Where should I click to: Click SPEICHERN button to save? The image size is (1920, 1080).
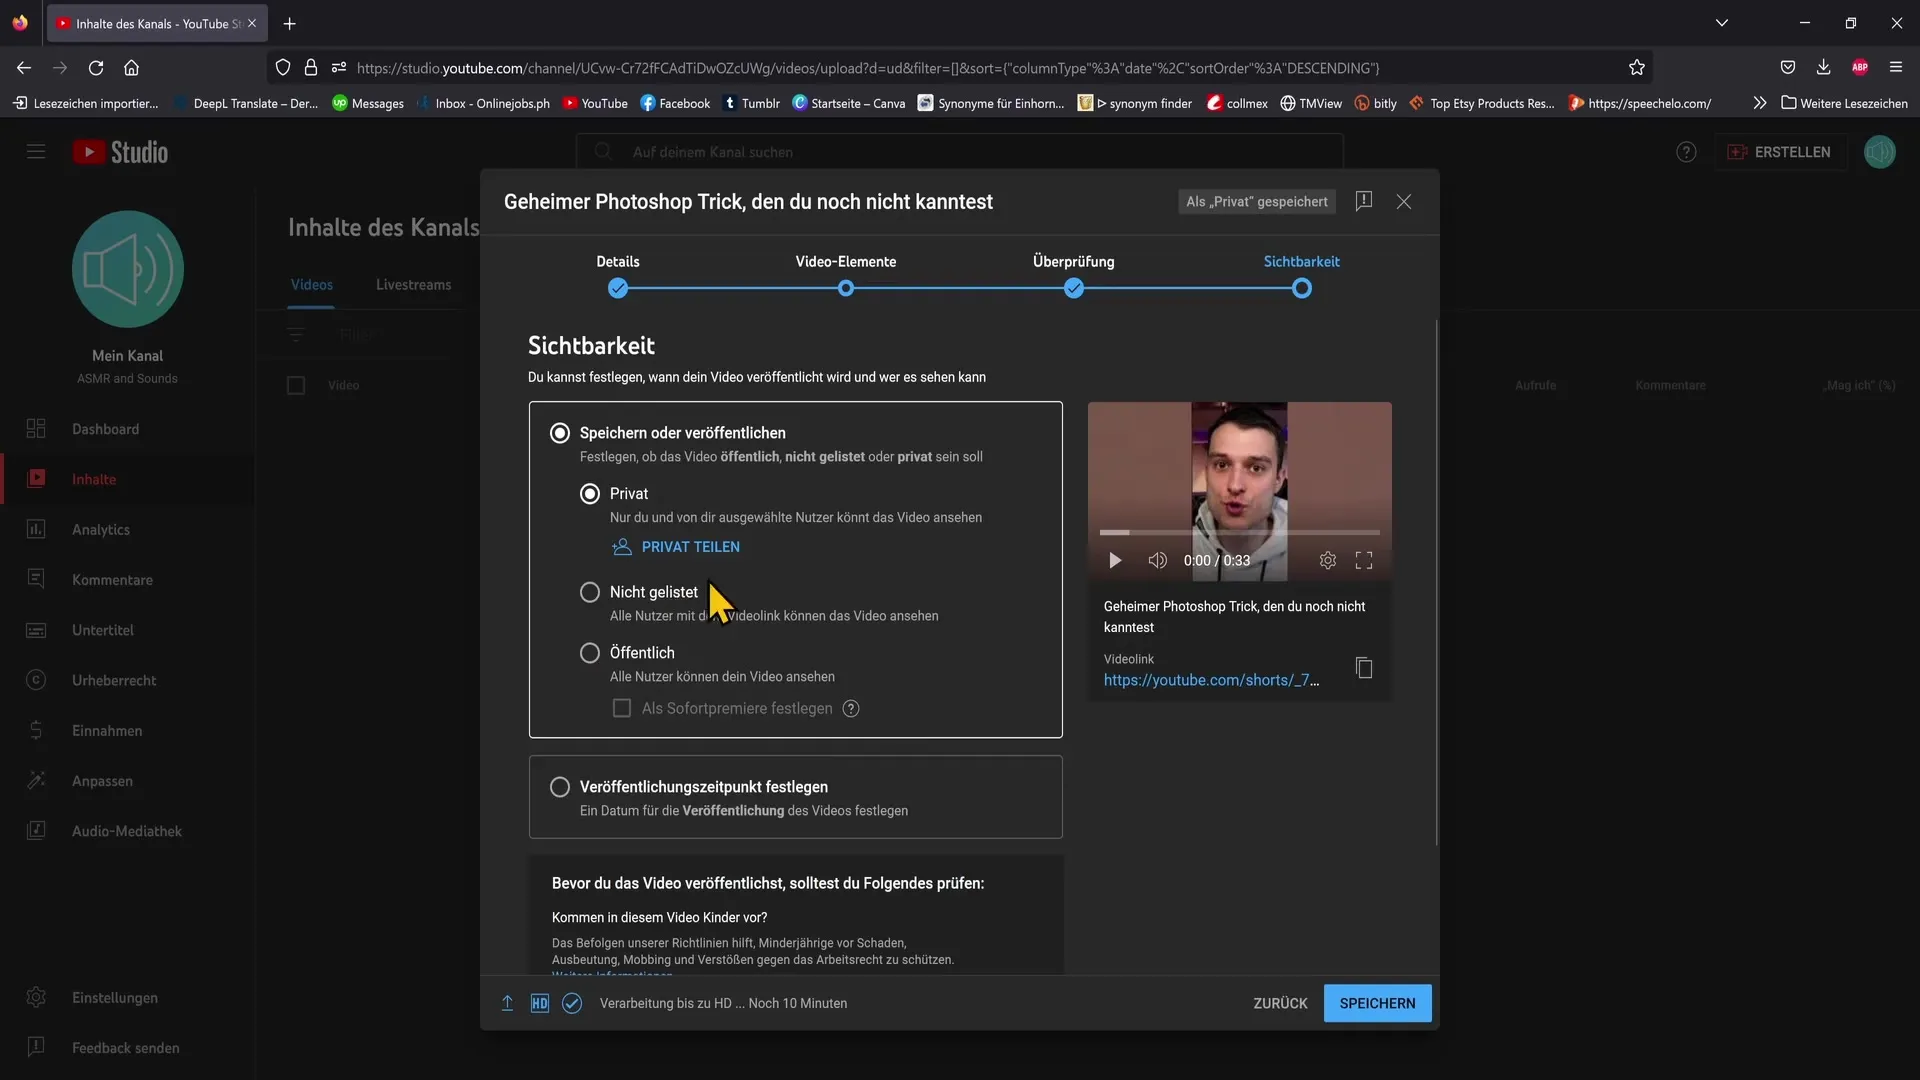(x=1377, y=1002)
